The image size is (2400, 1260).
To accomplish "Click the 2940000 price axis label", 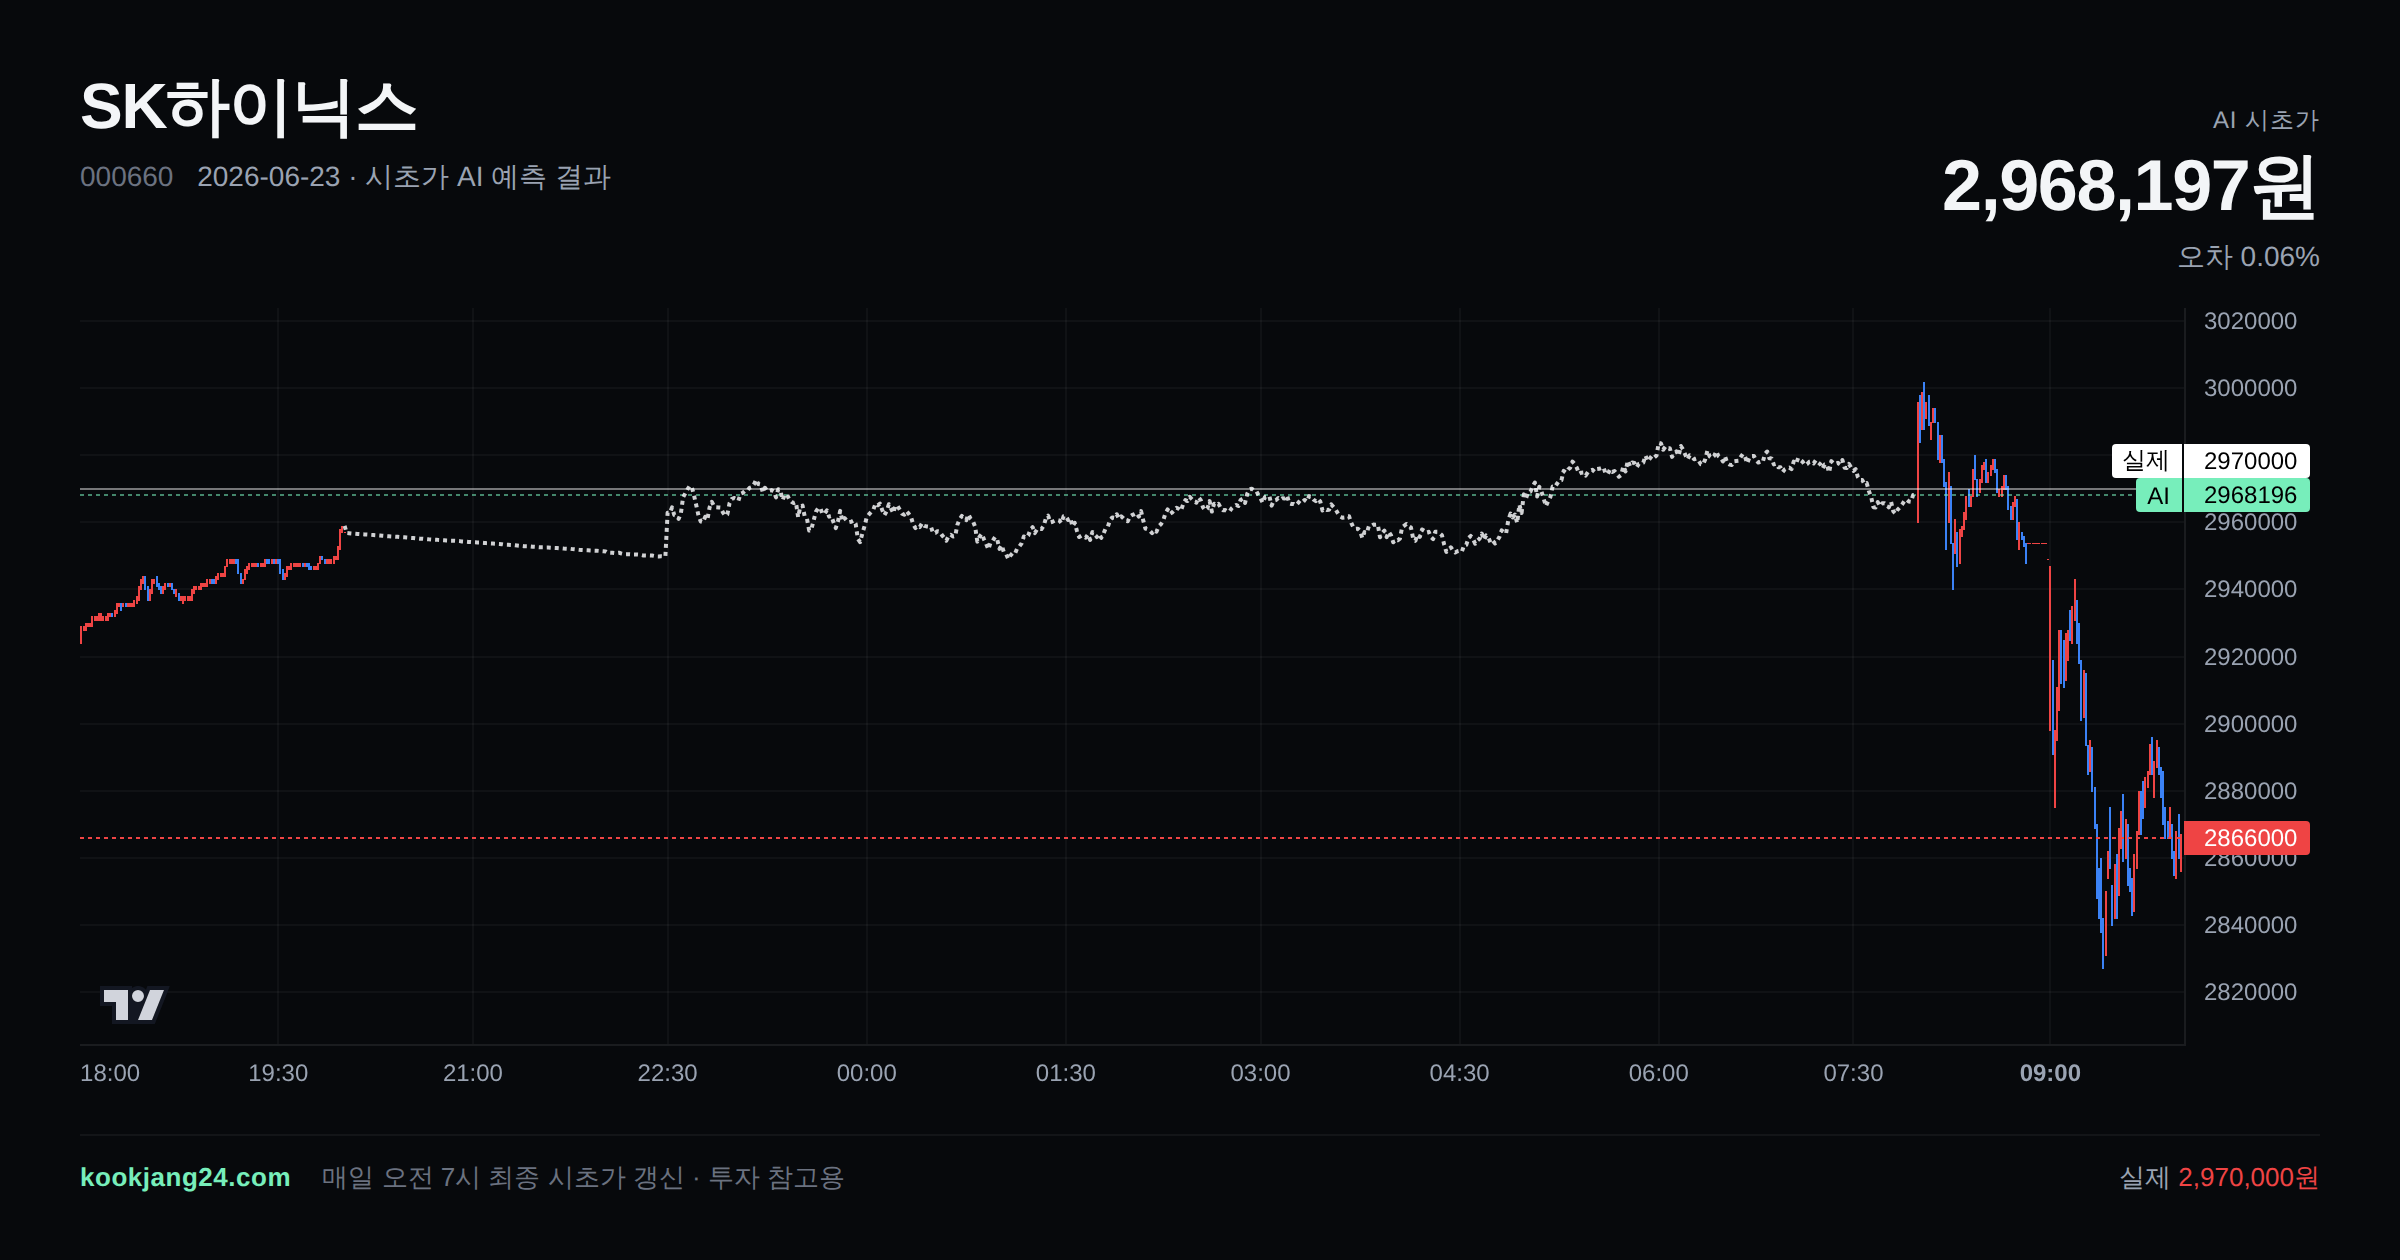I will pyautogui.click(x=2250, y=589).
